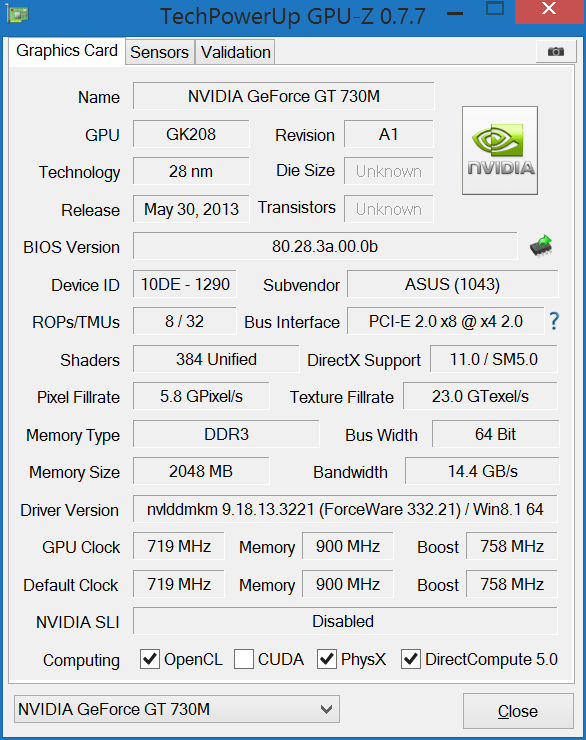Click the Release date May 30, 2013
Screen dimensions: 586x740
pyautogui.click(x=191, y=209)
